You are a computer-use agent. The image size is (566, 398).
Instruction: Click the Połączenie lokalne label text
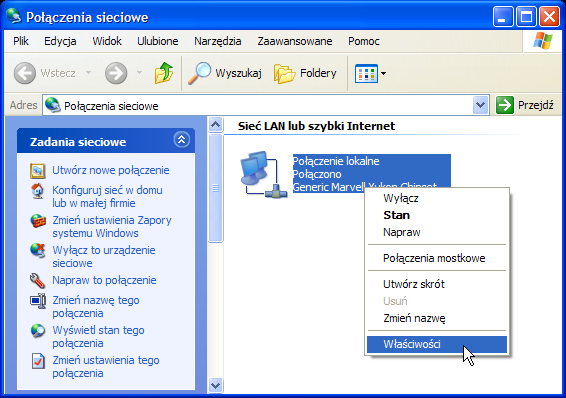click(x=336, y=161)
